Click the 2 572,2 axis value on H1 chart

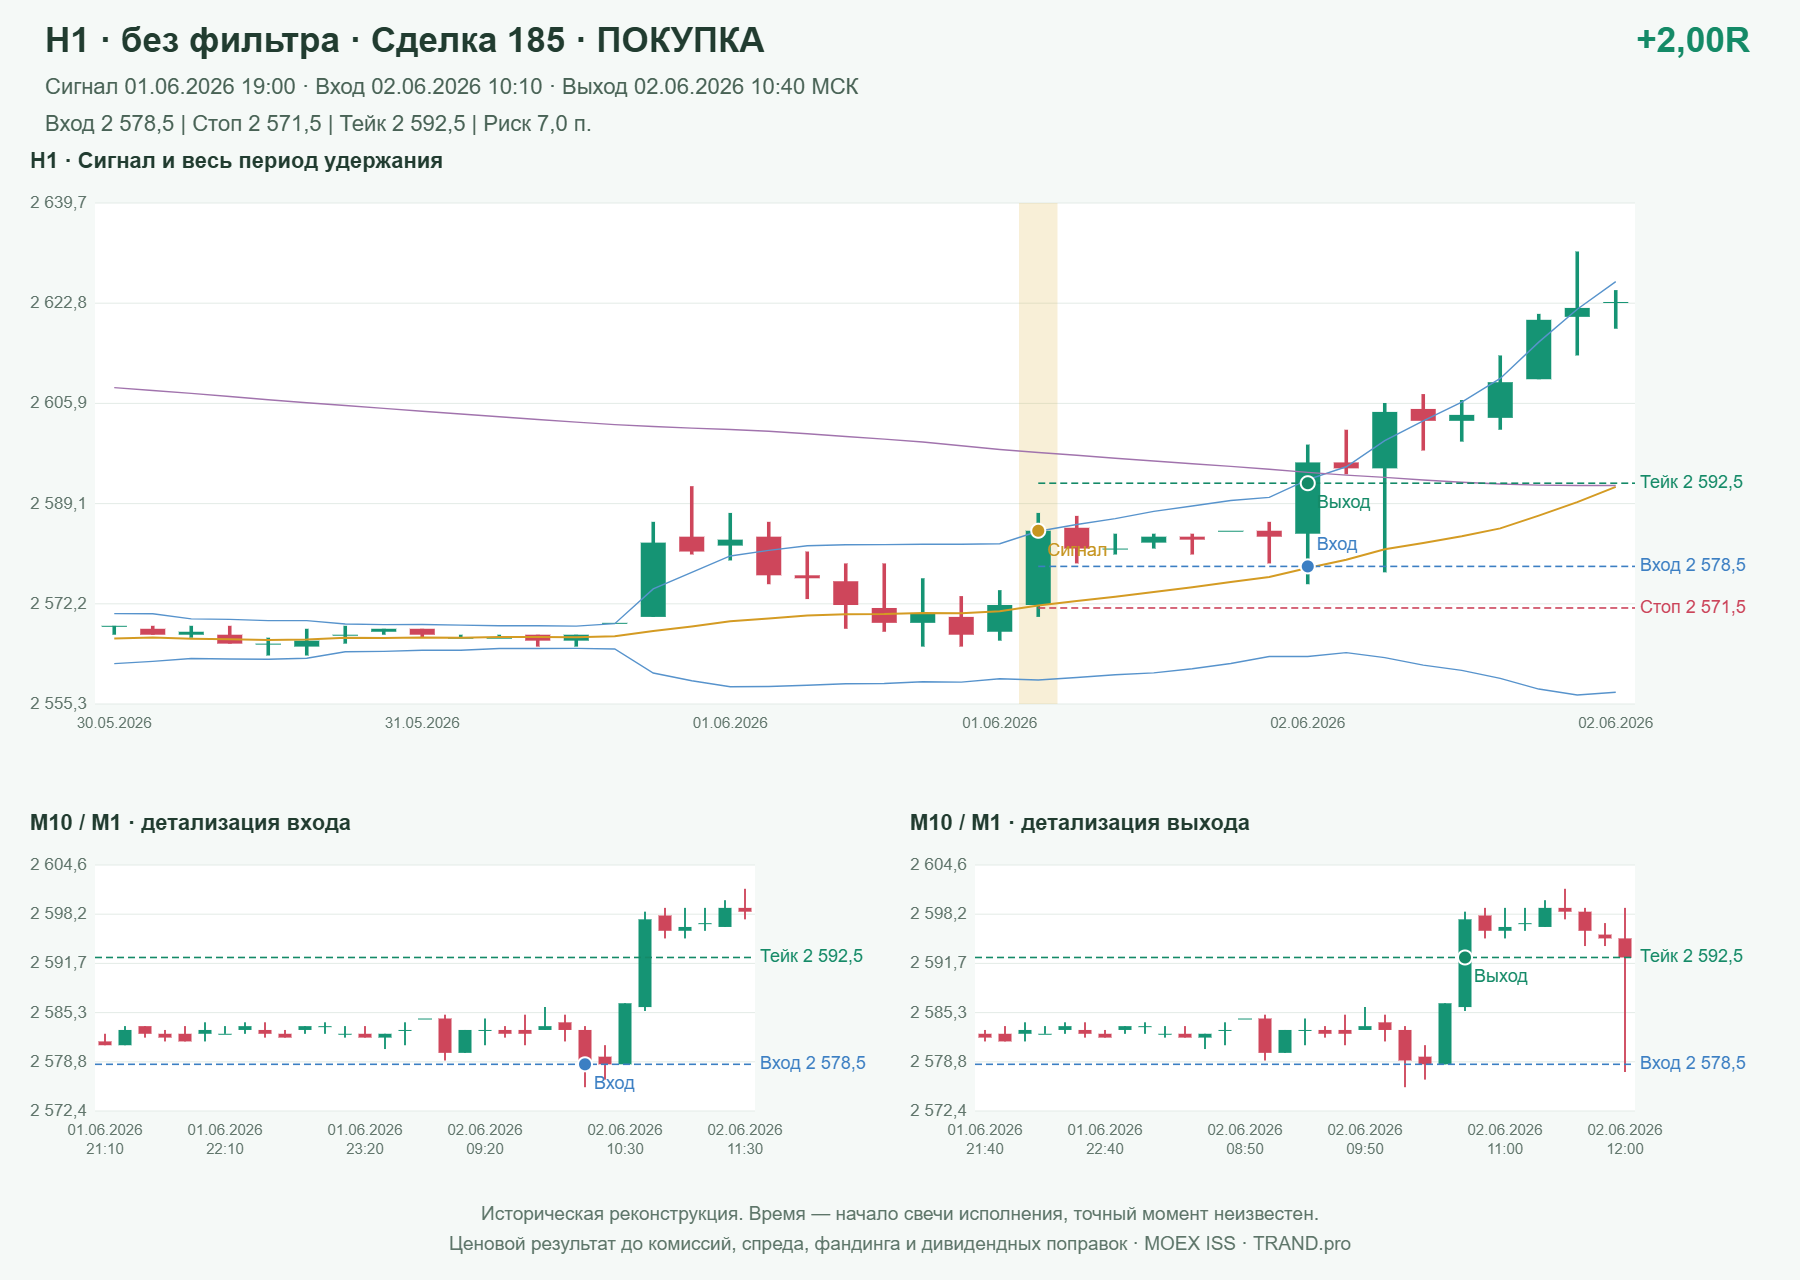[58, 603]
